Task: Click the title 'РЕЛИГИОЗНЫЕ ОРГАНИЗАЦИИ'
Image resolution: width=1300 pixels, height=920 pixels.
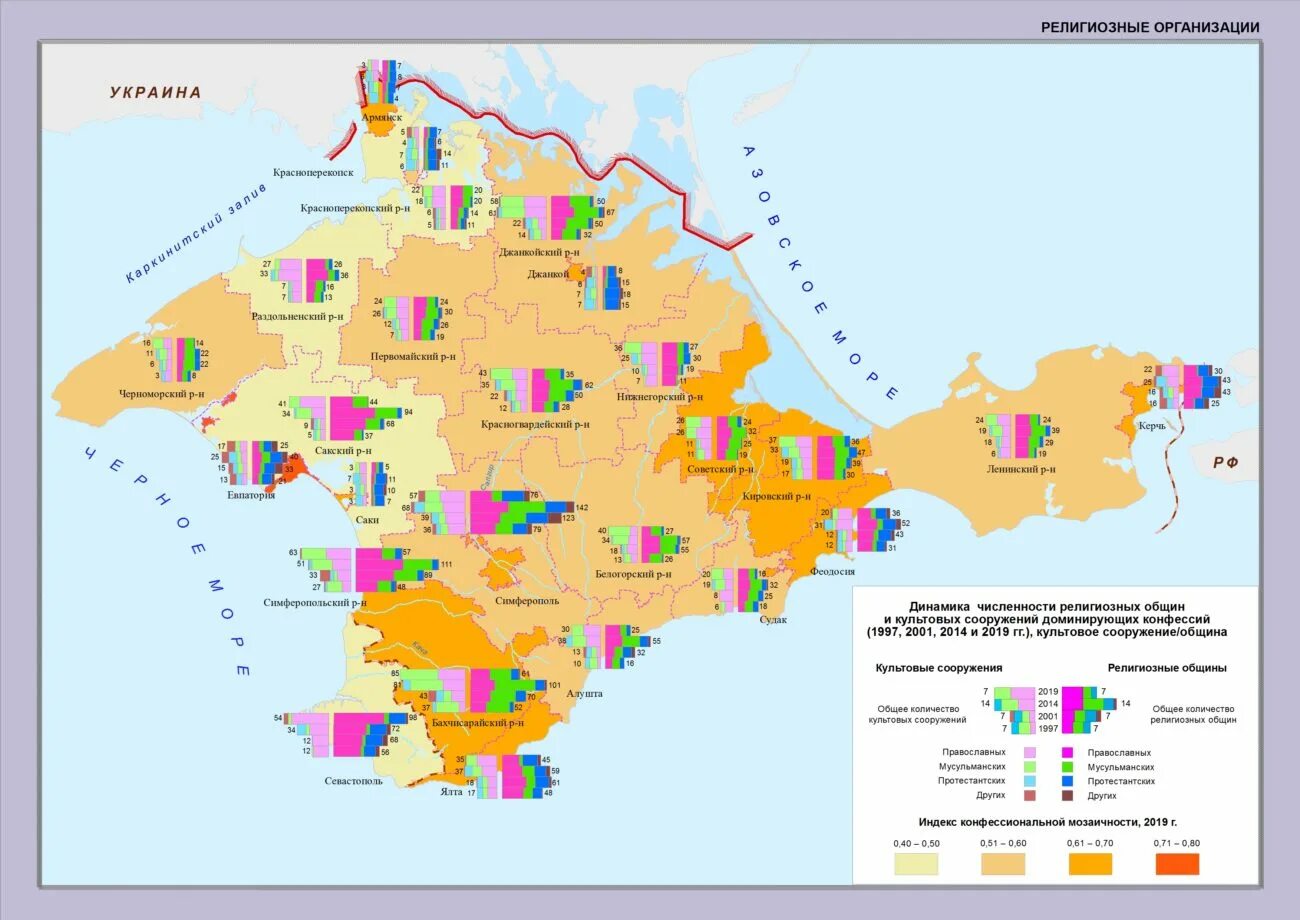Action: [1150, 27]
